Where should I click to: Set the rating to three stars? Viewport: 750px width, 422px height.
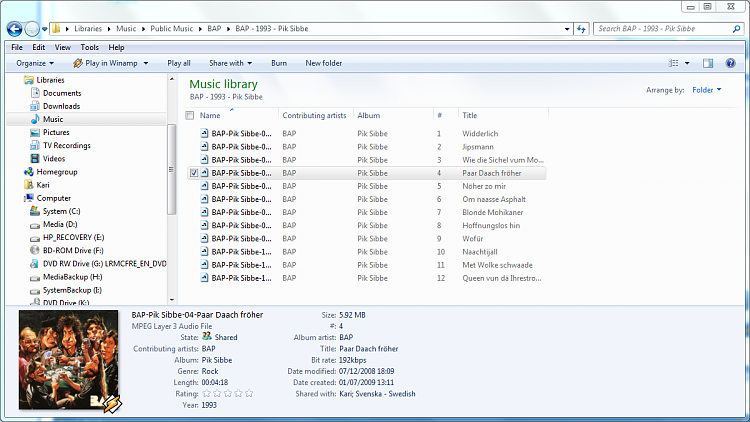(228, 394)
